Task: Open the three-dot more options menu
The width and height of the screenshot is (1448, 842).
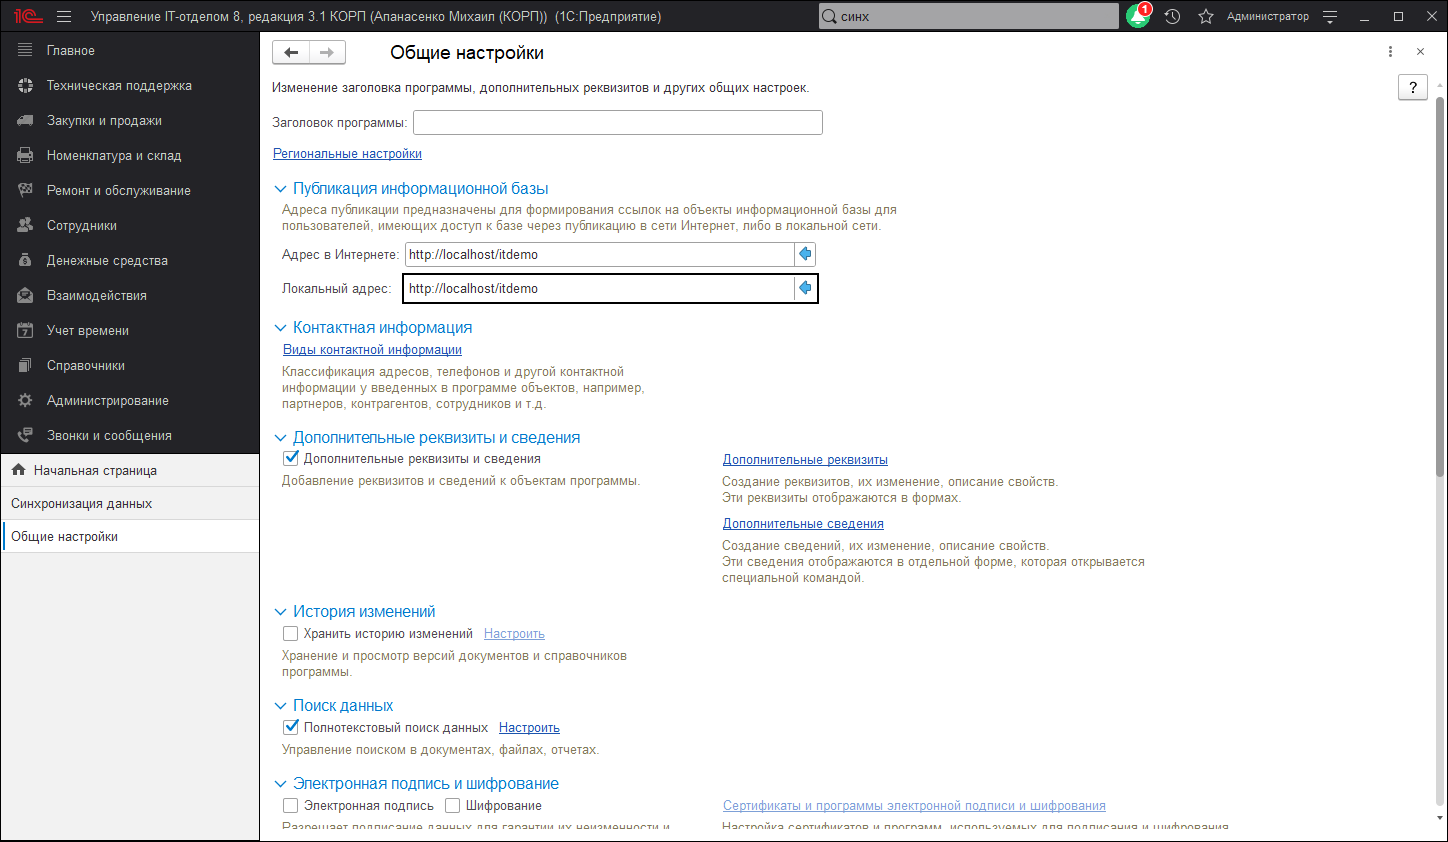Action: click(1390, 52)
